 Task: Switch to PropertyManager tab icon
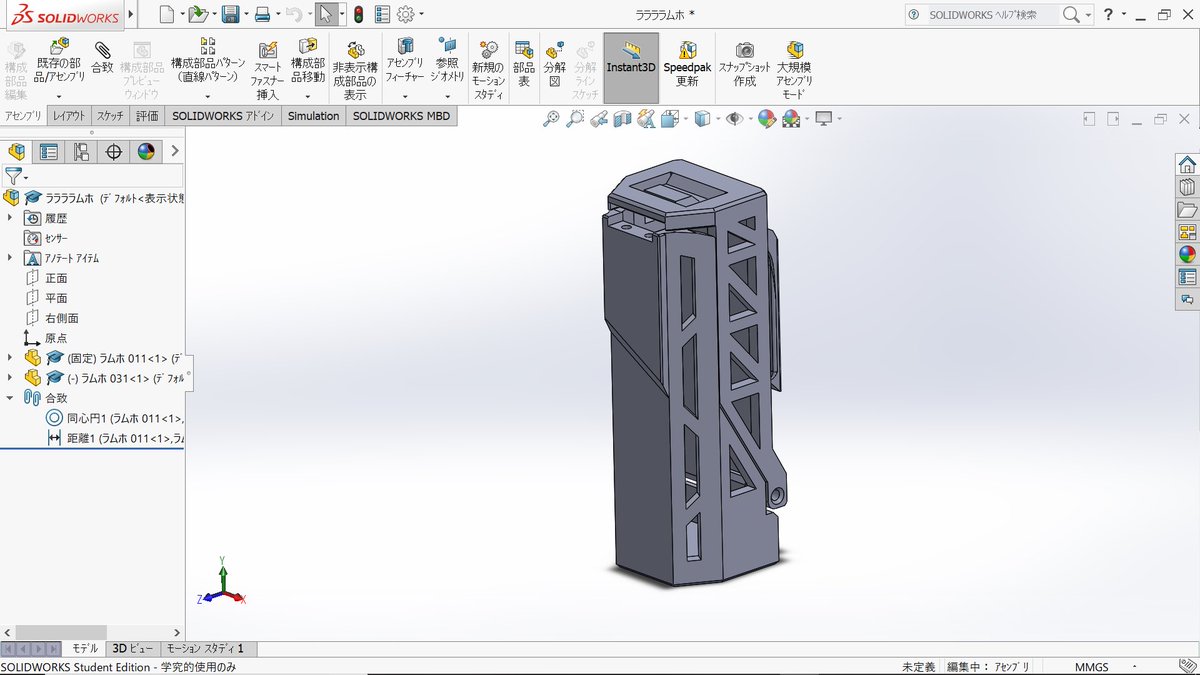click(x=48, y=151)
